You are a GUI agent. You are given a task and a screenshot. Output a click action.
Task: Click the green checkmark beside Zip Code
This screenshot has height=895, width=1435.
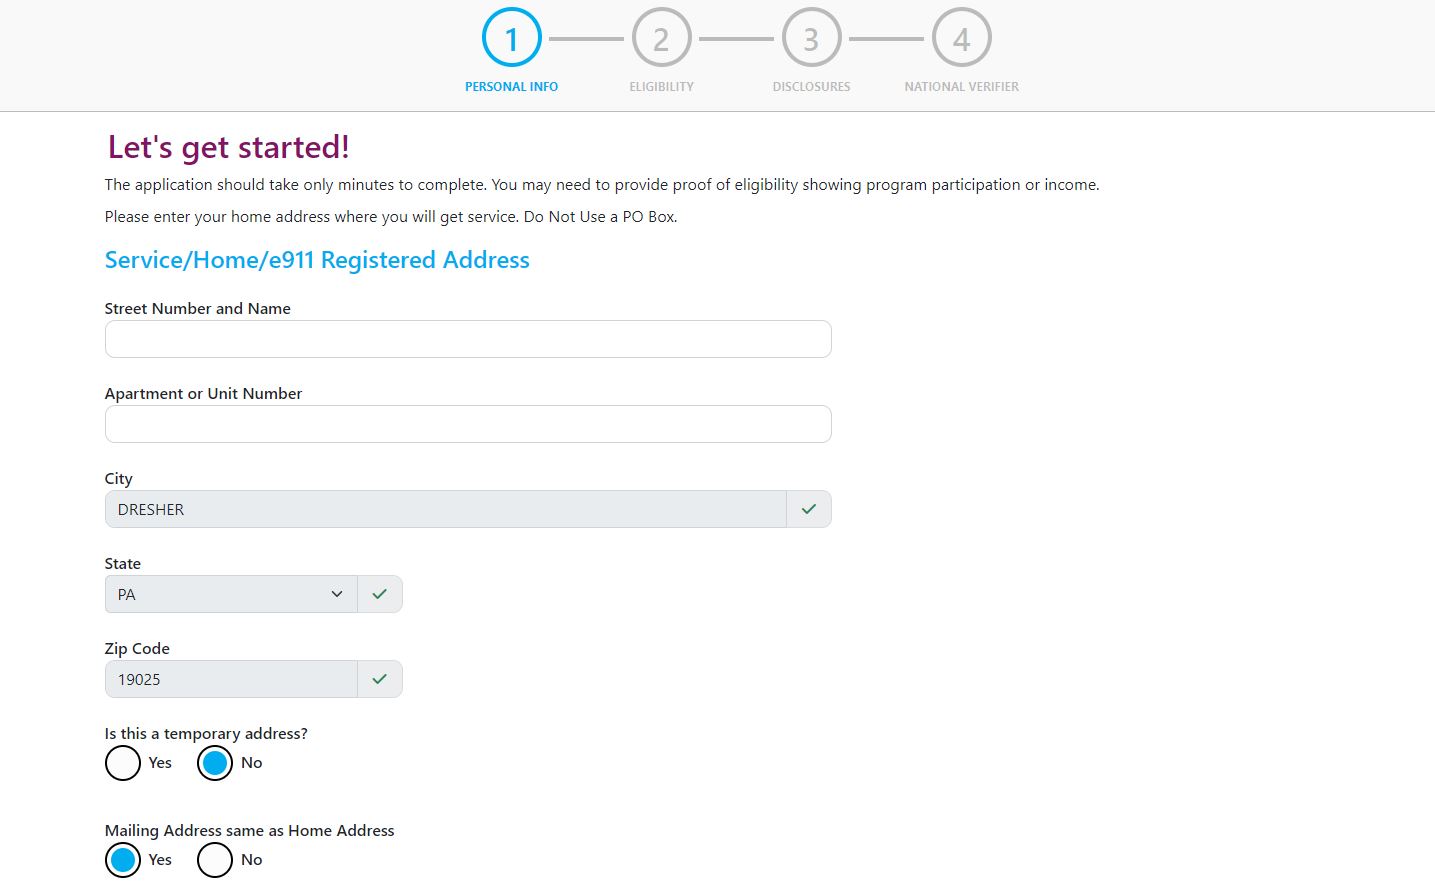379,679
